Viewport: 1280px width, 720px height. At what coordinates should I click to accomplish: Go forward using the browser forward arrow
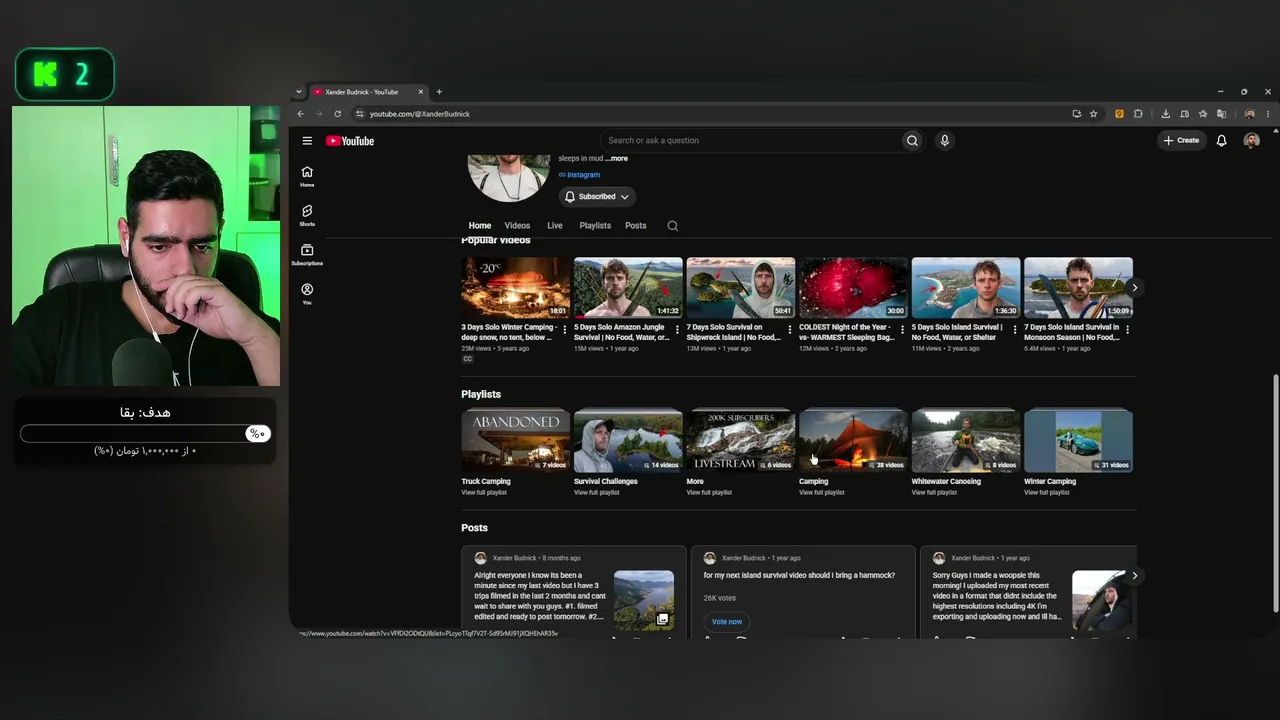(319, 114)
